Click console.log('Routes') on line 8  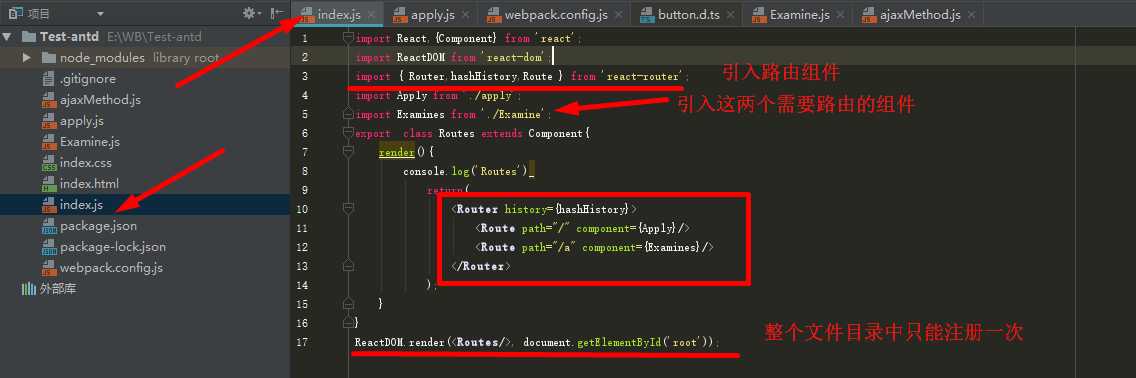pyautogui.click(x=466, y=172)
